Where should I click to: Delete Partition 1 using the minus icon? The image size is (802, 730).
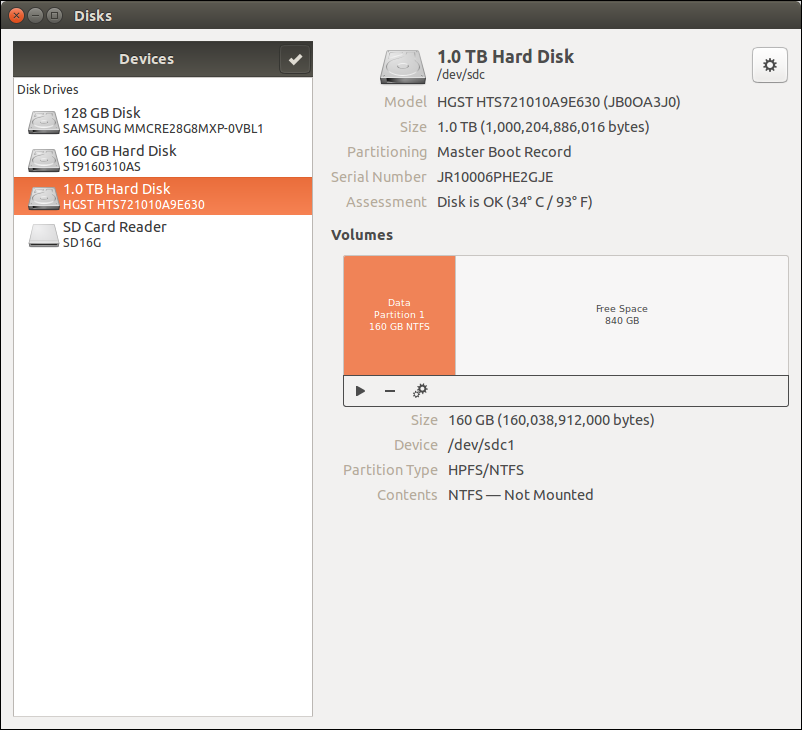click(x=390, y=390)
